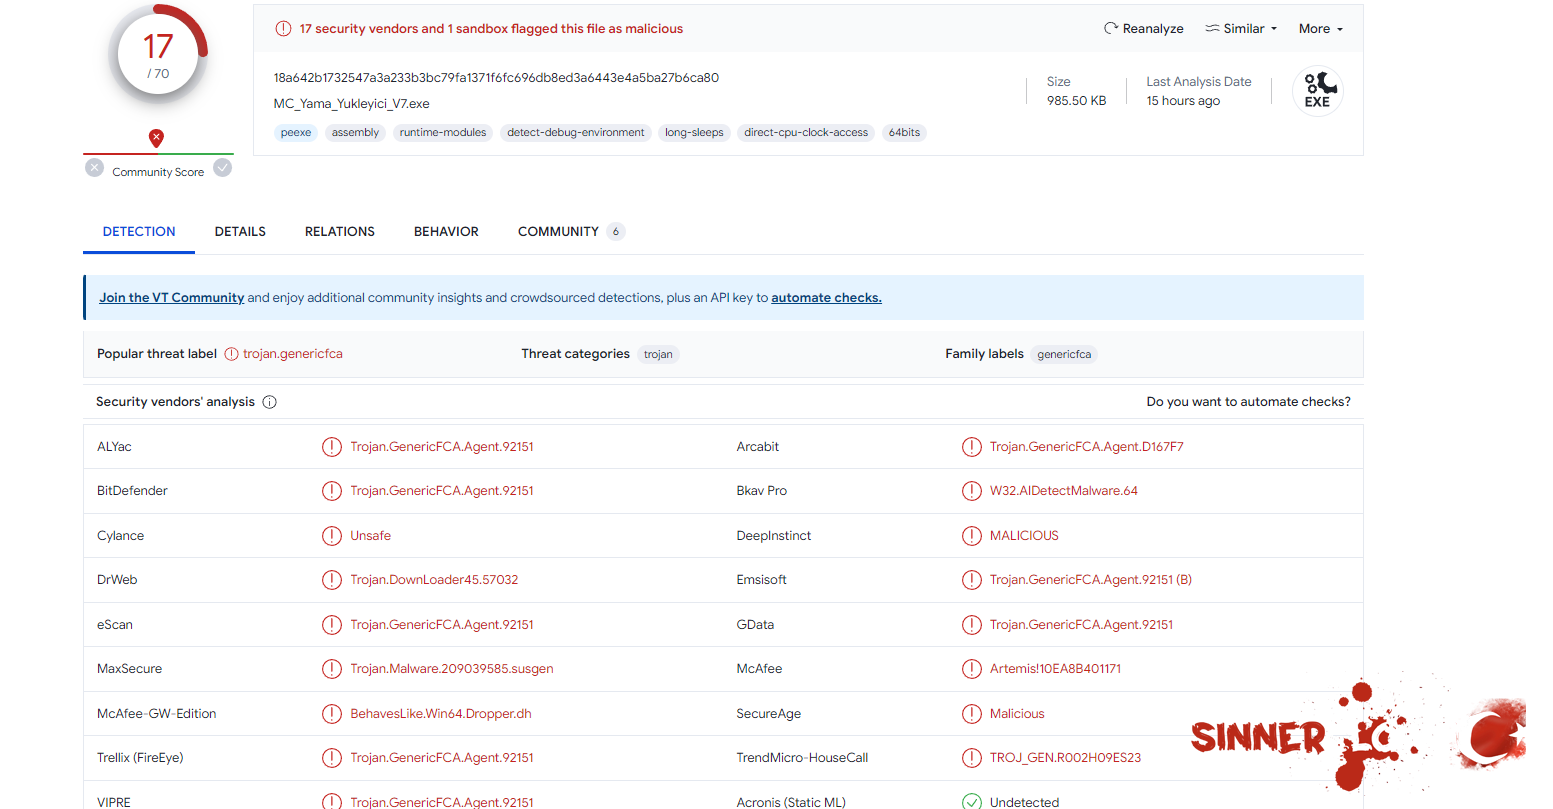
Task: Open the Similar dropdown
Action: 1241,29
